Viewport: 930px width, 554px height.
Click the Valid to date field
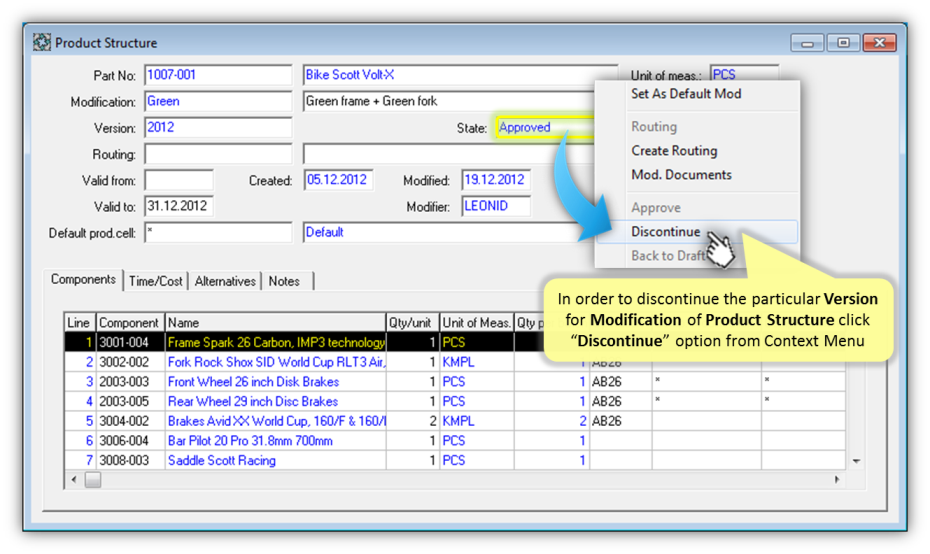[178, 206]
